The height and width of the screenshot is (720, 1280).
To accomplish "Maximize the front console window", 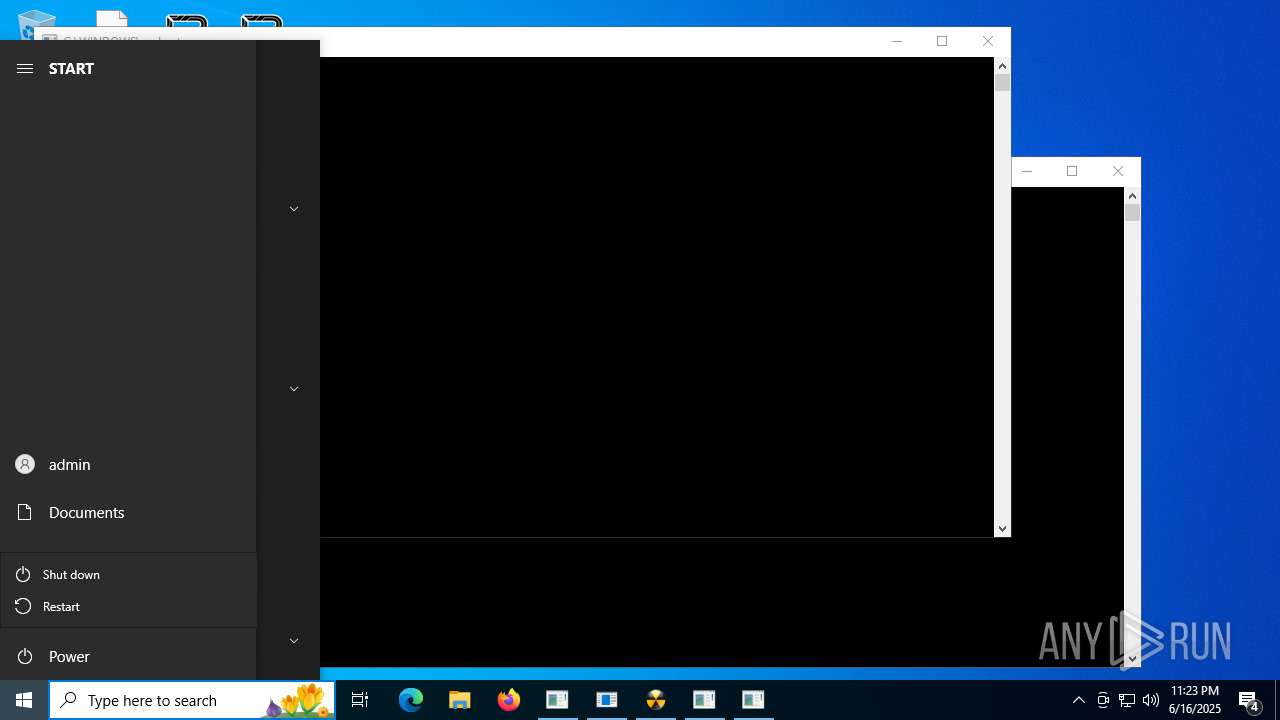I will 942,41.
